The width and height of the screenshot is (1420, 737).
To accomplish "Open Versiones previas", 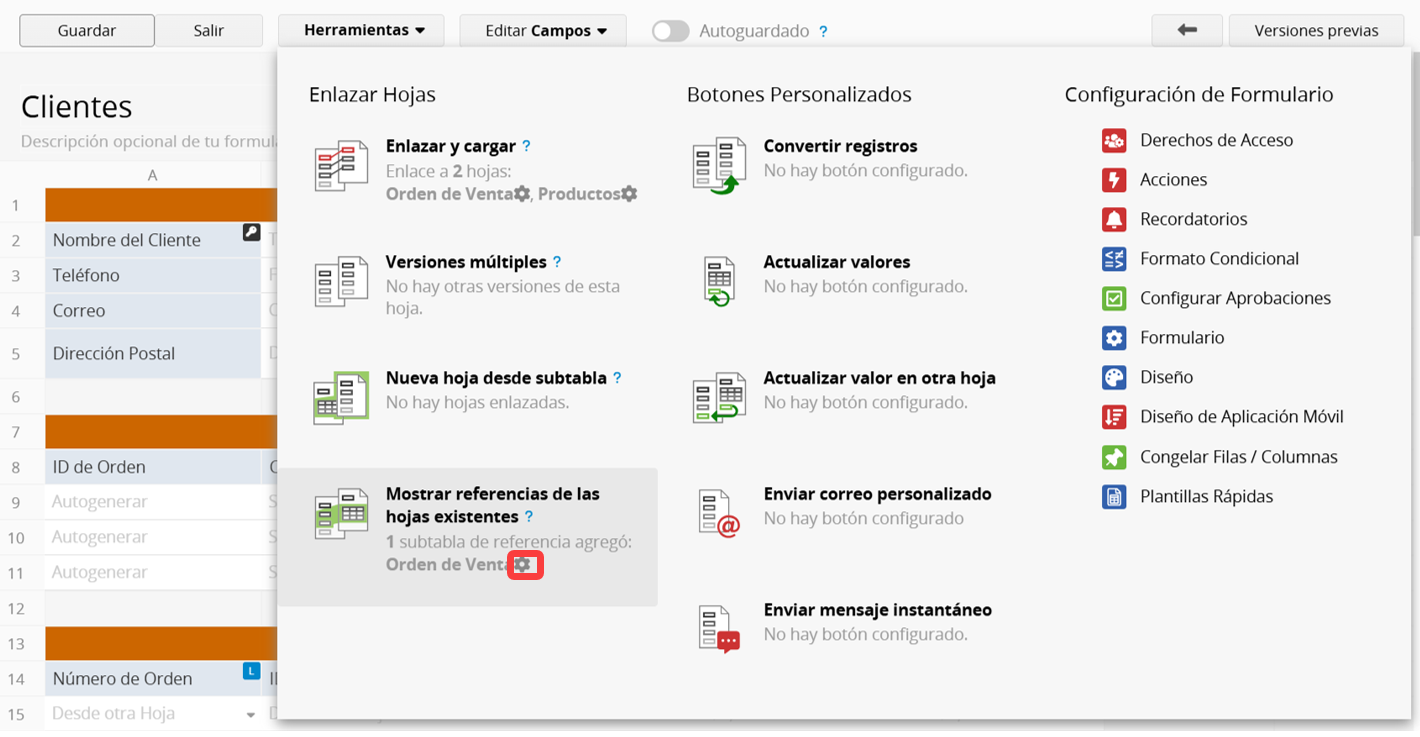I will tap(1316, 31).
